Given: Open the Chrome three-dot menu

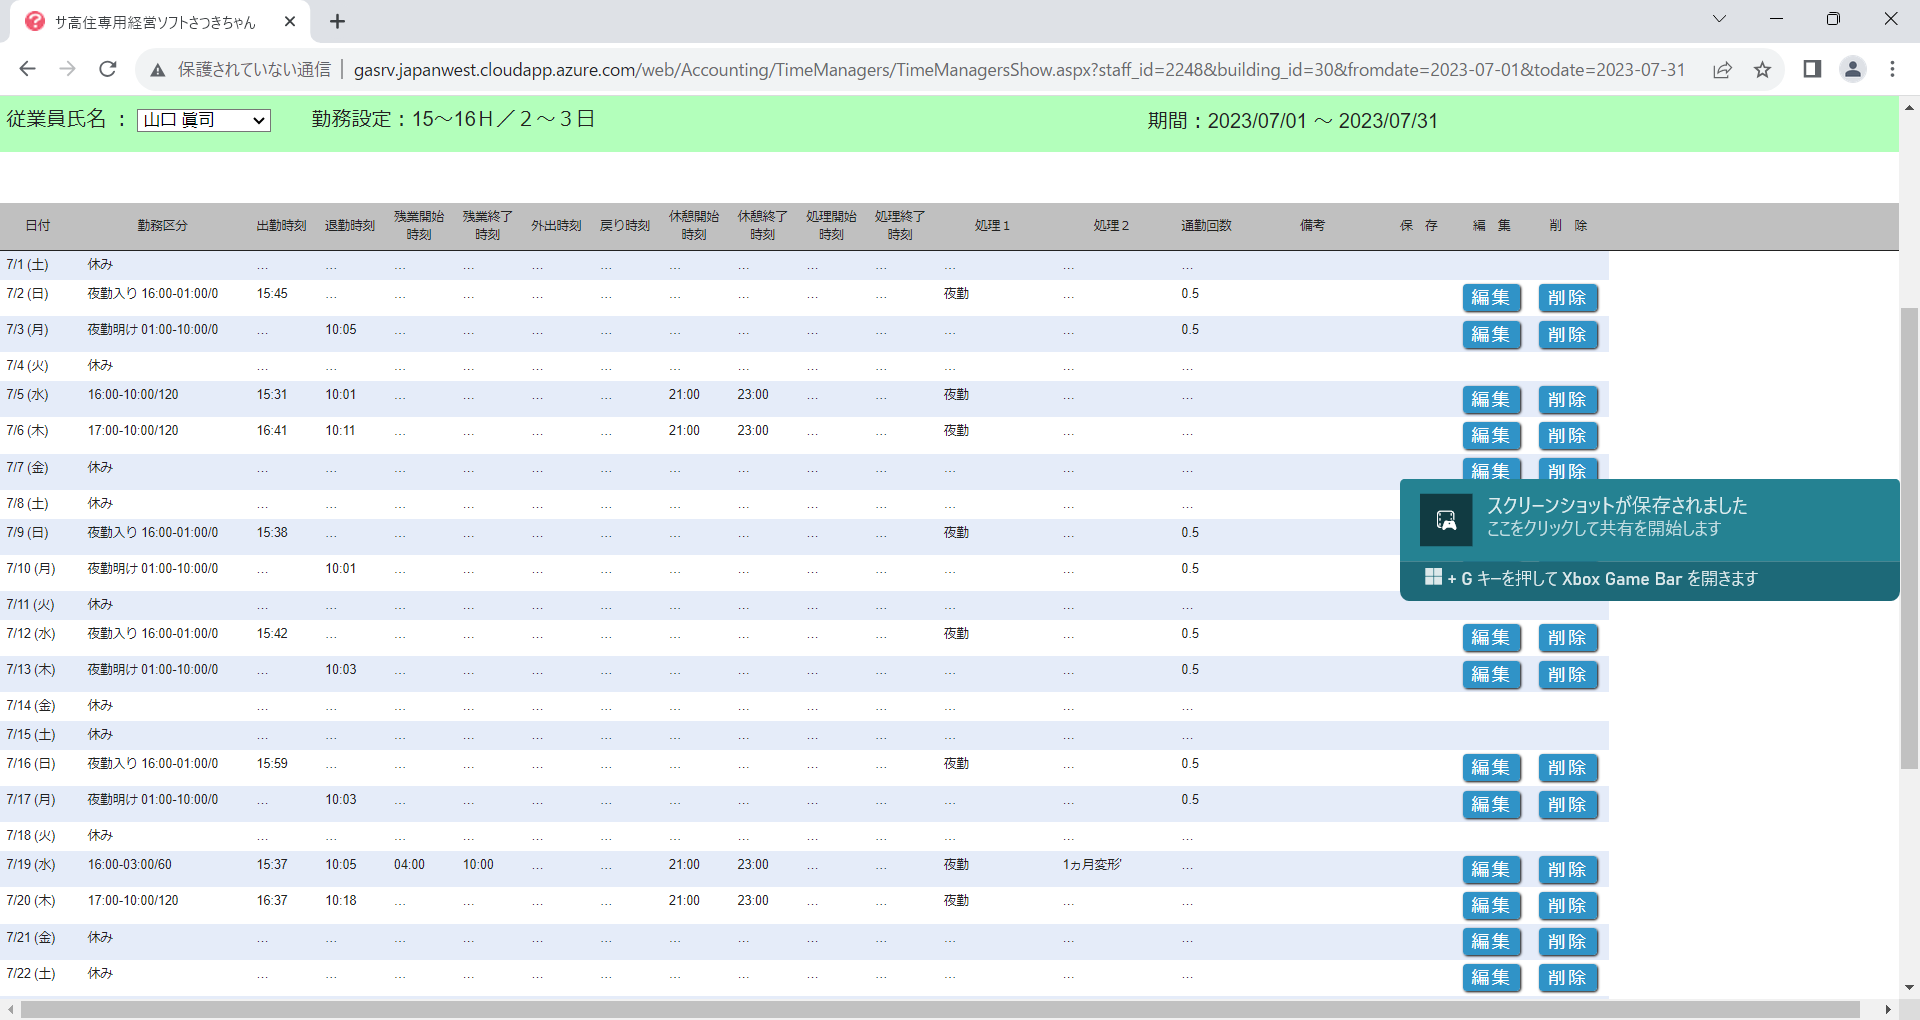Looking at the screenshot, I should coord(1892,69).
